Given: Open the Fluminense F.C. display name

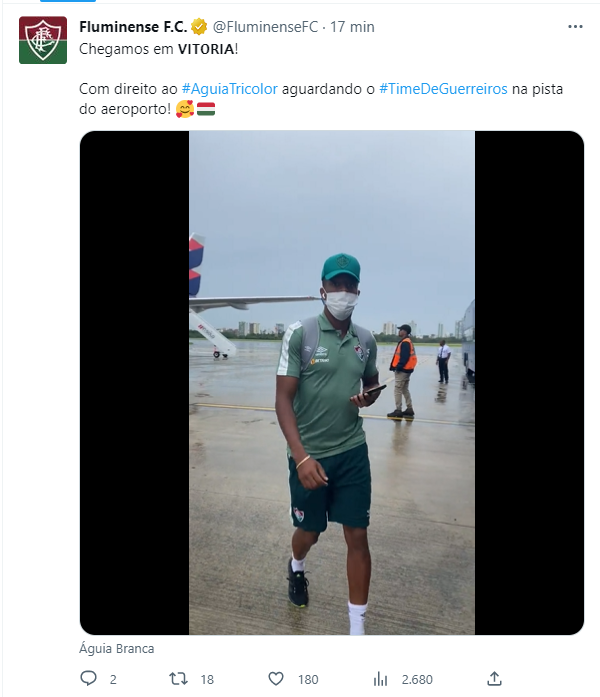Looking at the screenshot, I should pyautogui.click(x=133, y=27).
